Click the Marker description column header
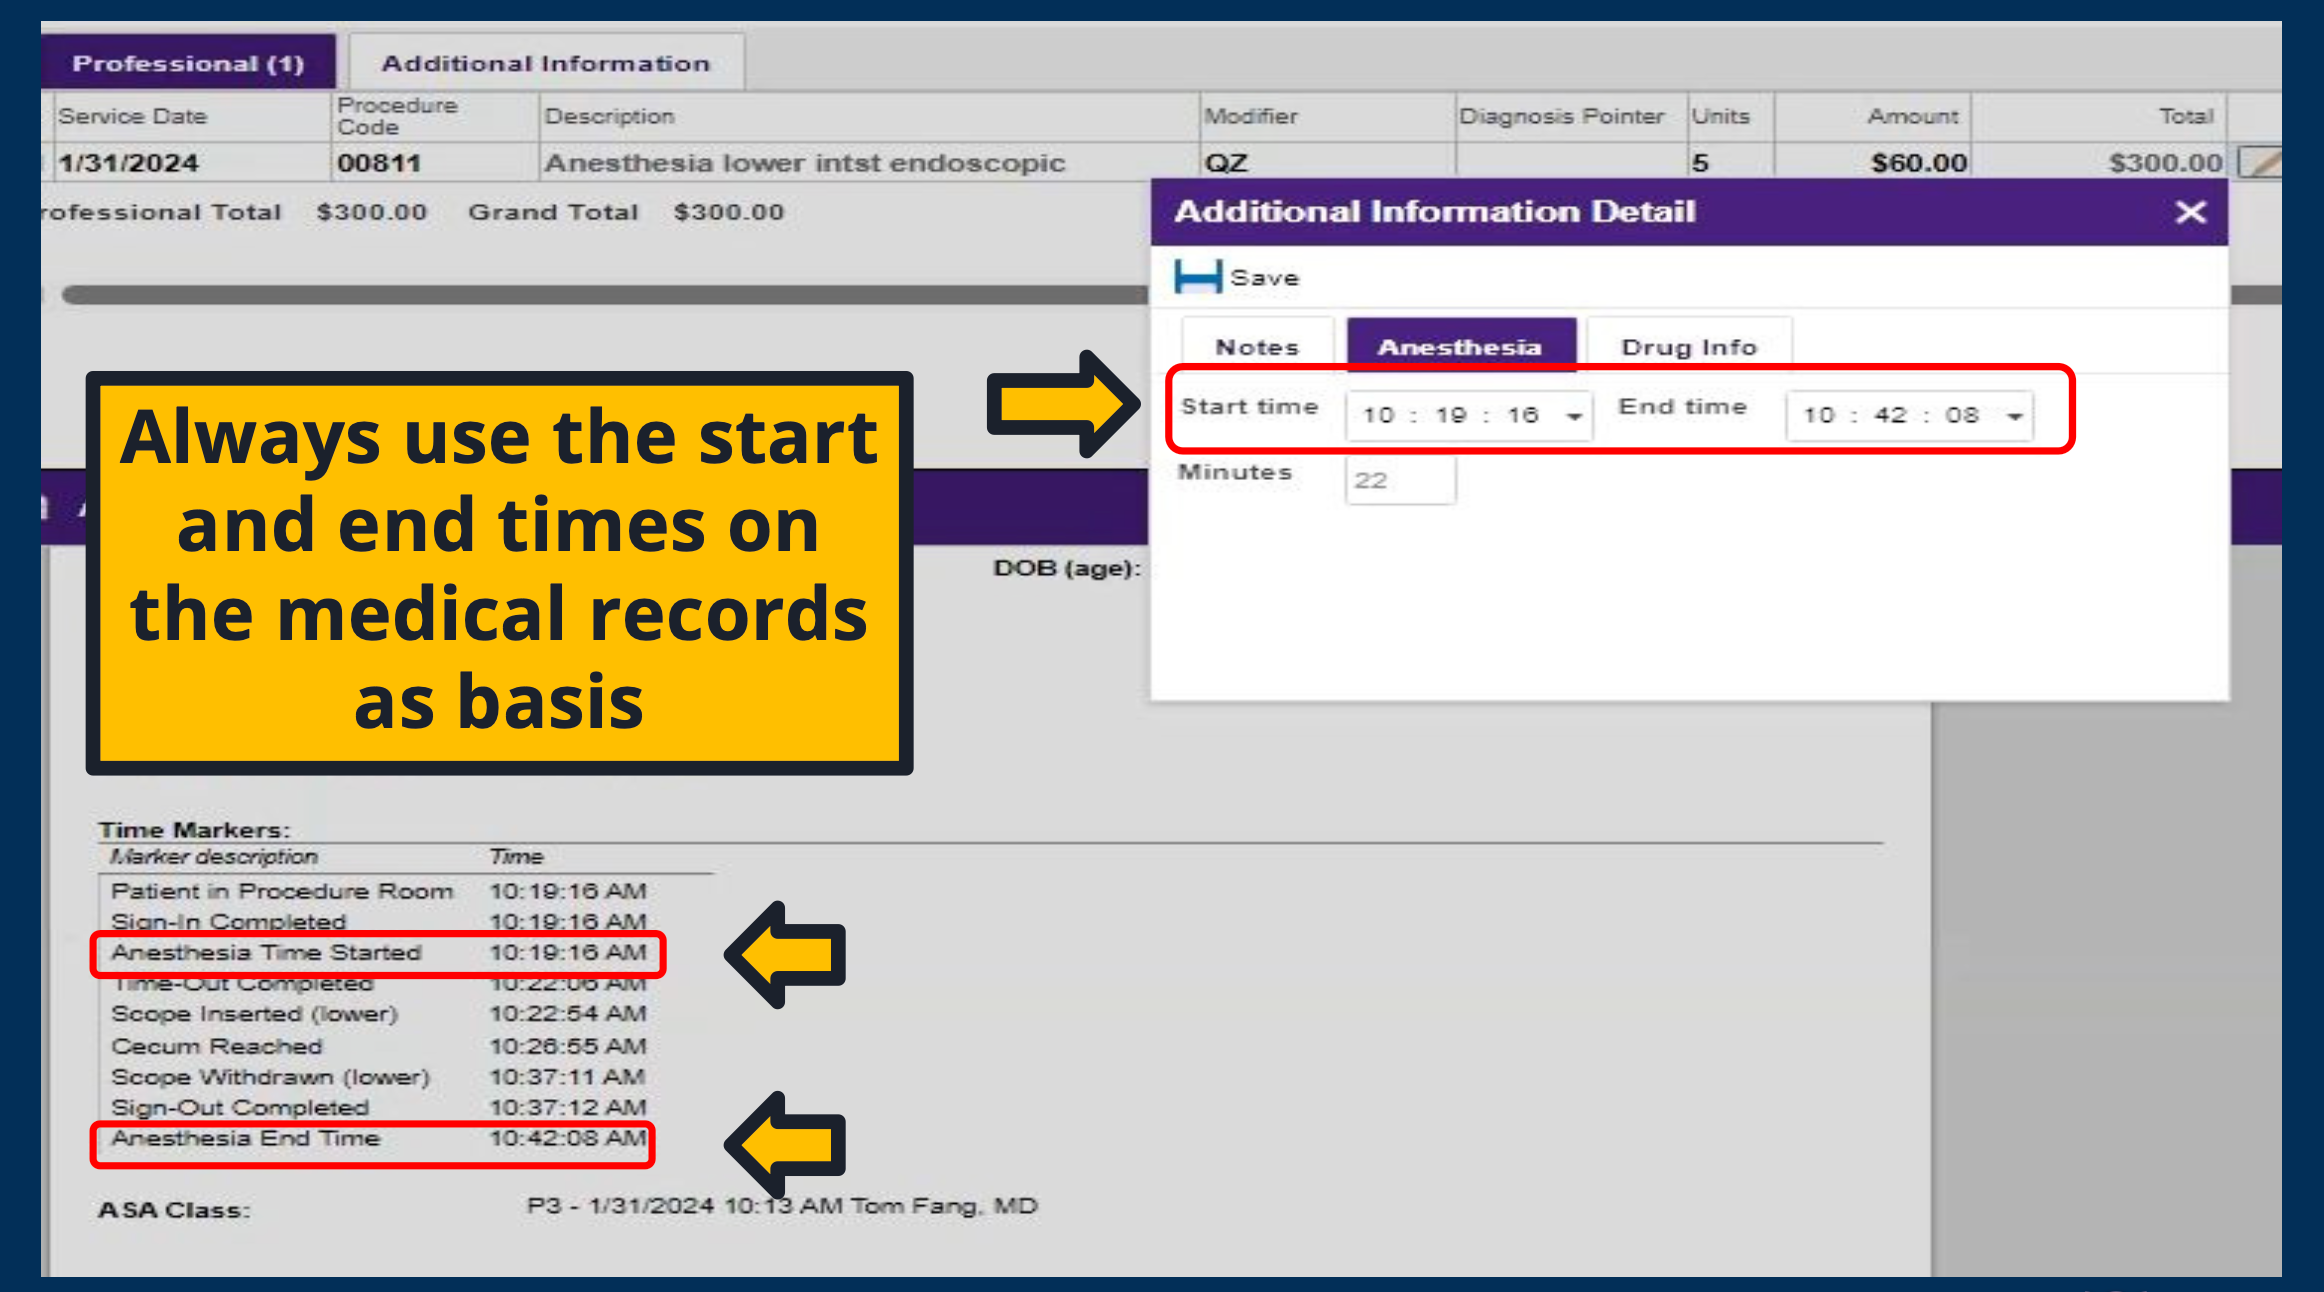The height and width of the screenshot is (1292, 2324). [x=213, y=857]
